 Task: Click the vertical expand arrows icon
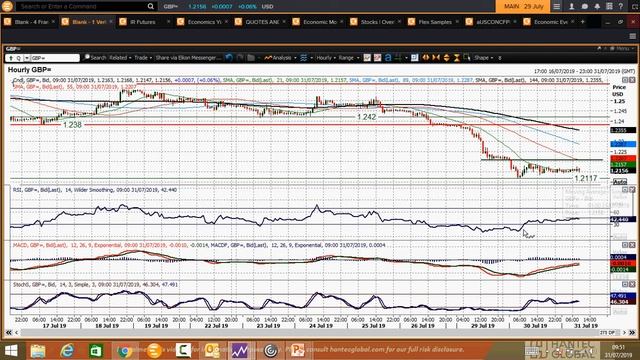(x=447, y=58)
